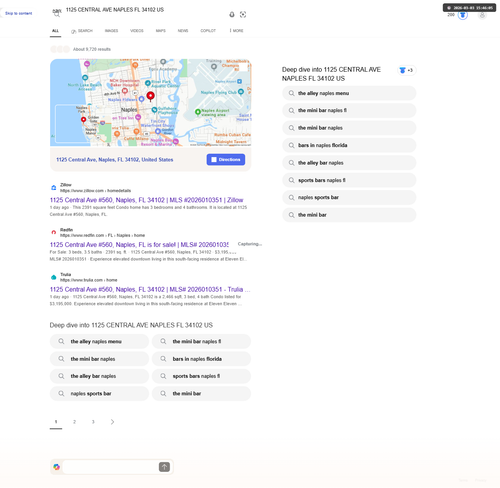Viewport: 500px width, 488px height.
Task: Select sidebar suggestion 'naples sports bar'
Action: tap(349, 197)
